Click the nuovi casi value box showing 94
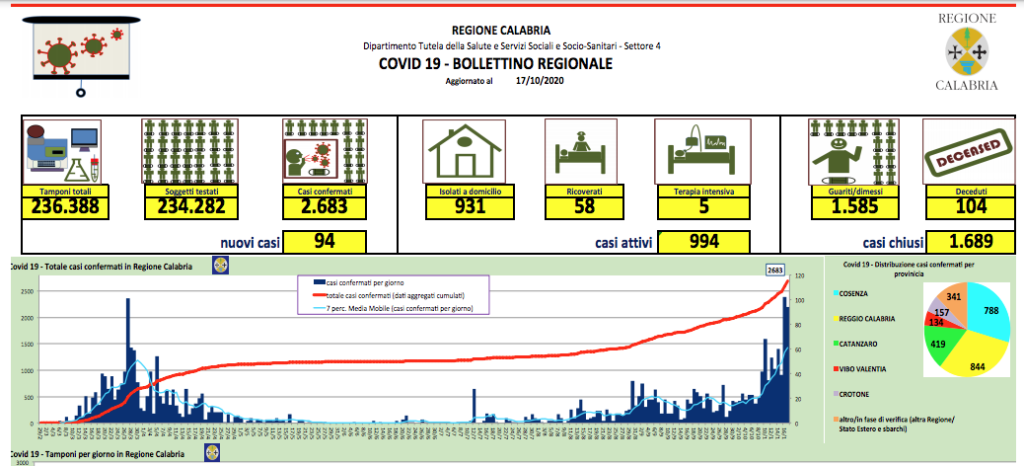 (x=324, y=242)
